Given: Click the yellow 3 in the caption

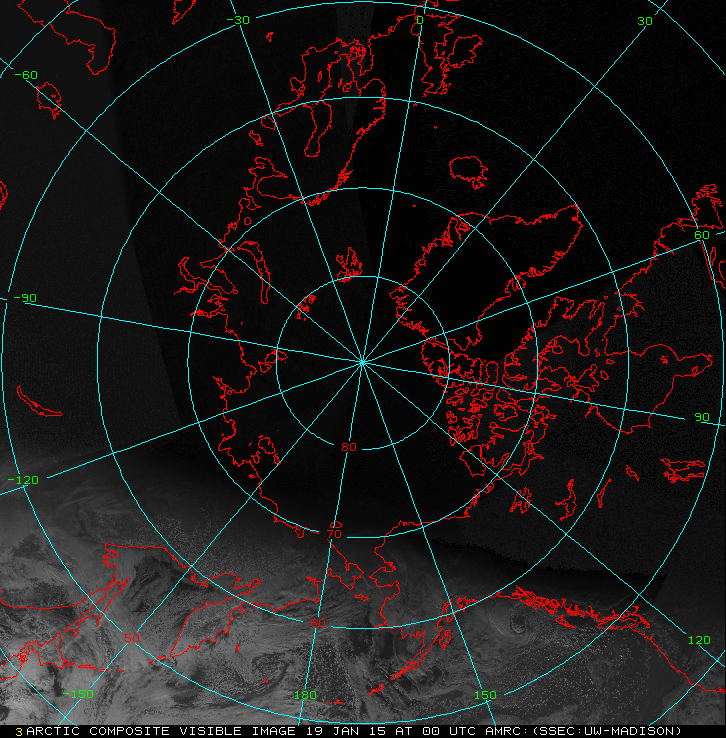Looking at the screenshot, I should [19, 732].
